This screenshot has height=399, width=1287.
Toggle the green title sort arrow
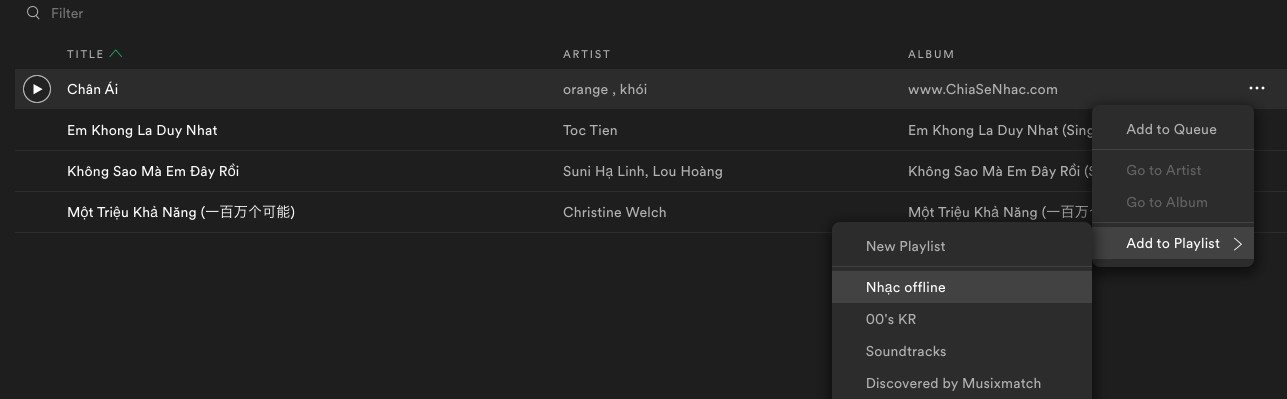click(116, 53)
